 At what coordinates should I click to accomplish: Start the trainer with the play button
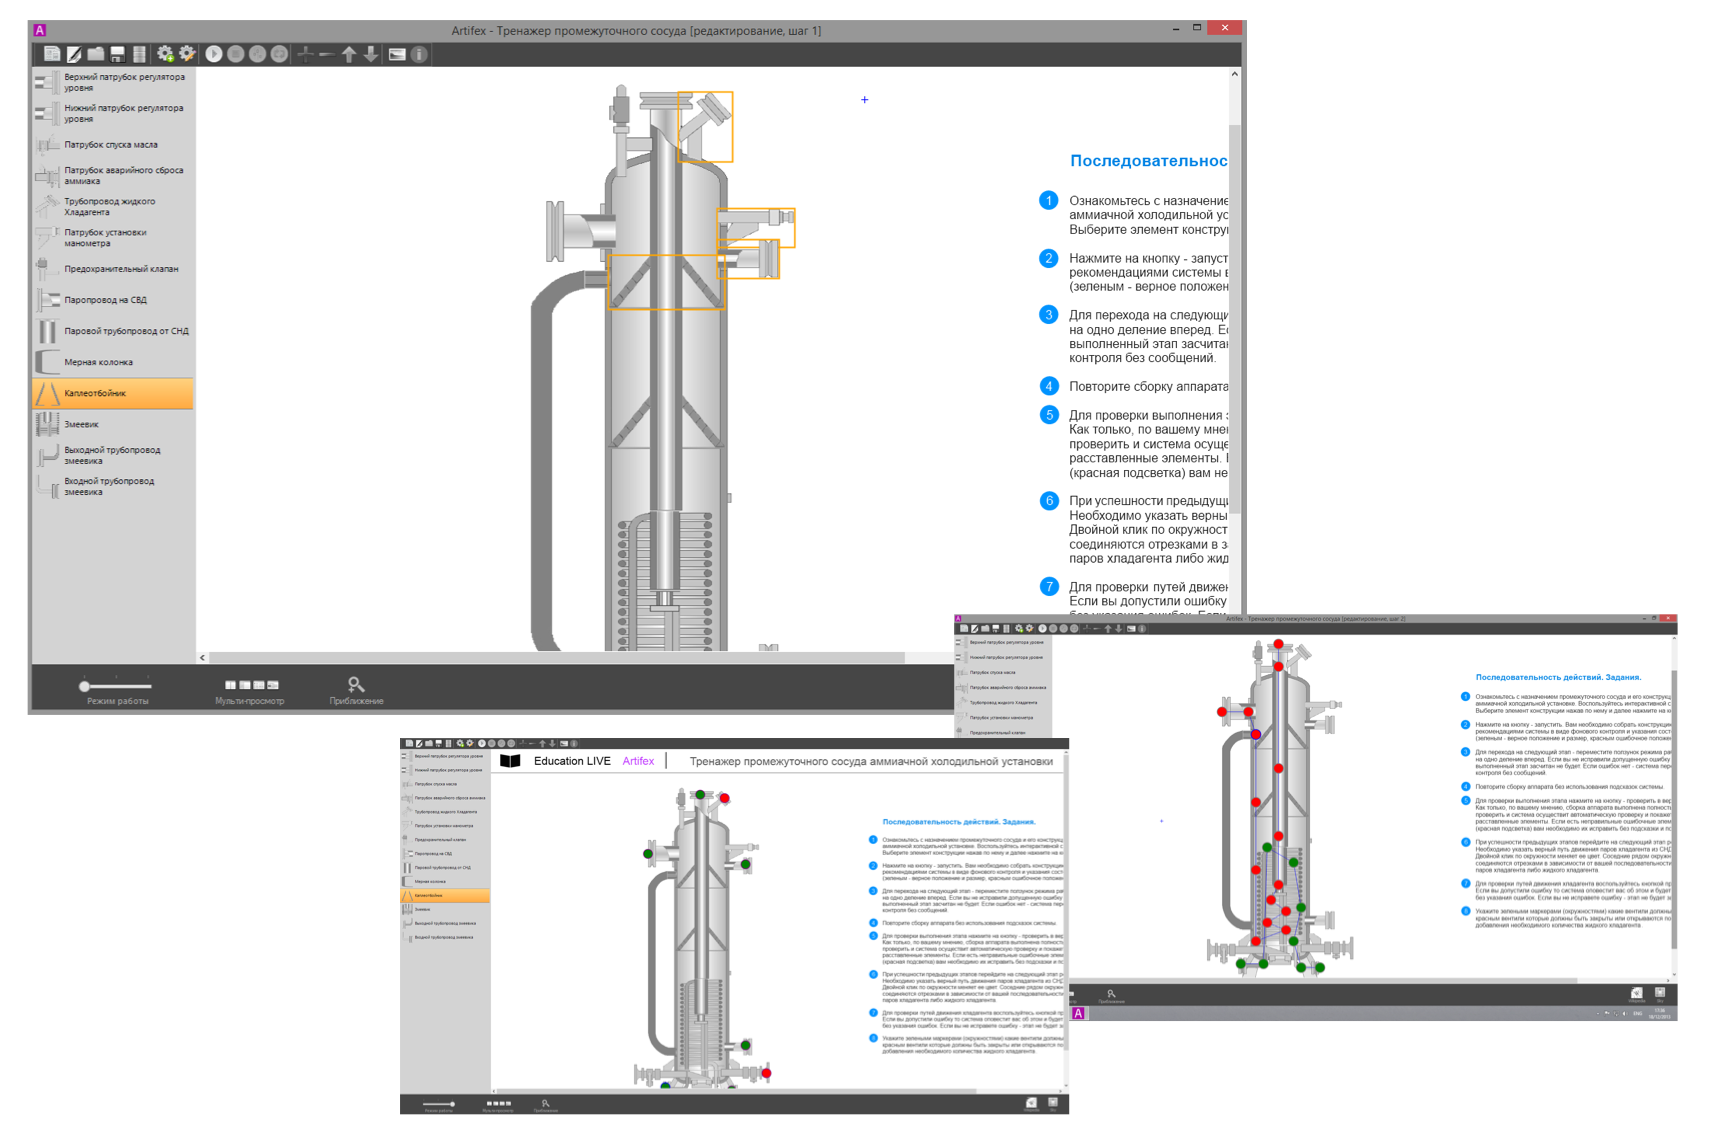coord(214,54)
